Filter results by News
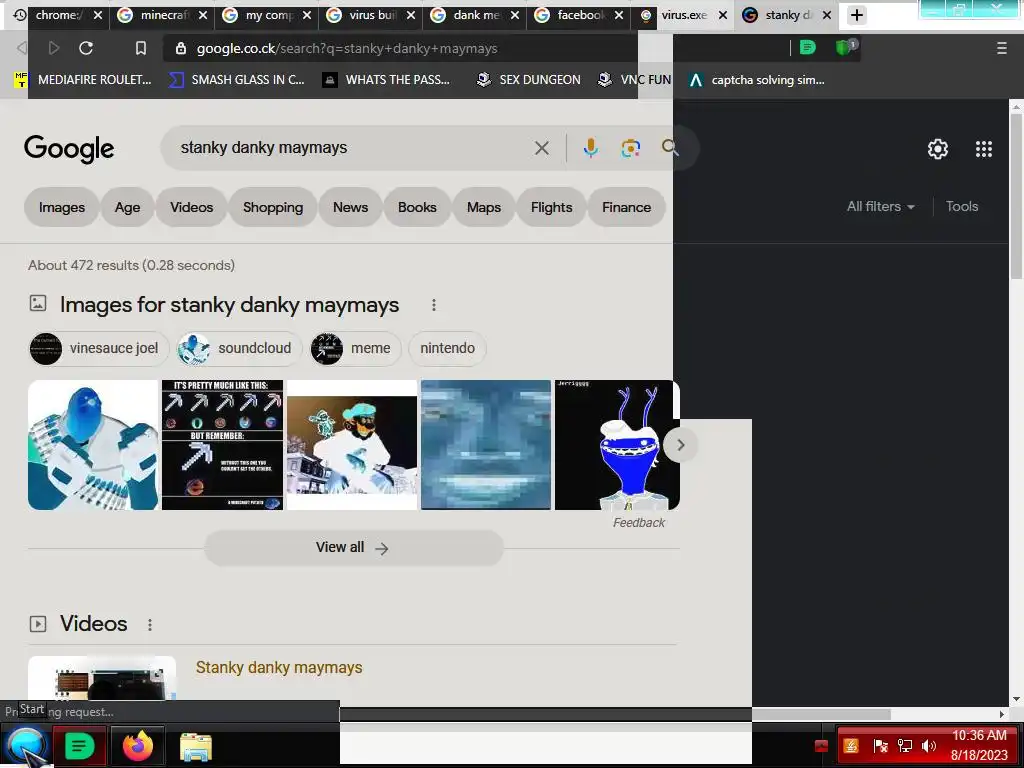The height and width of the screenshot is (768, 1024). pos(351,208)
